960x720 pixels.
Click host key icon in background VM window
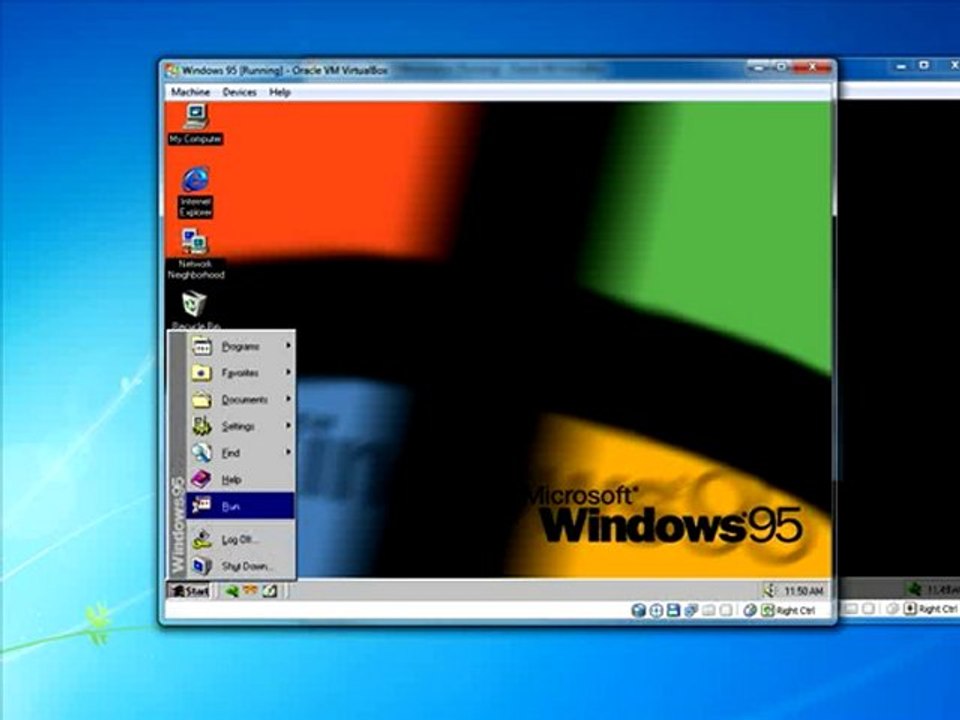click(x=910, y=609)
